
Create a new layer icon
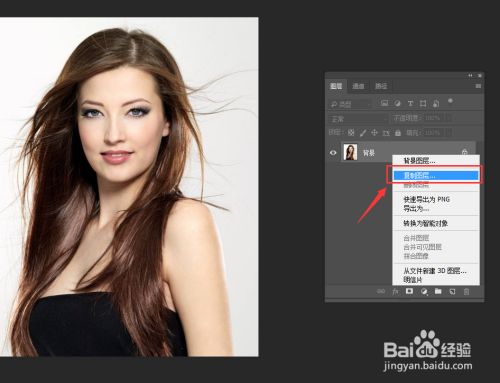[452, 292]
